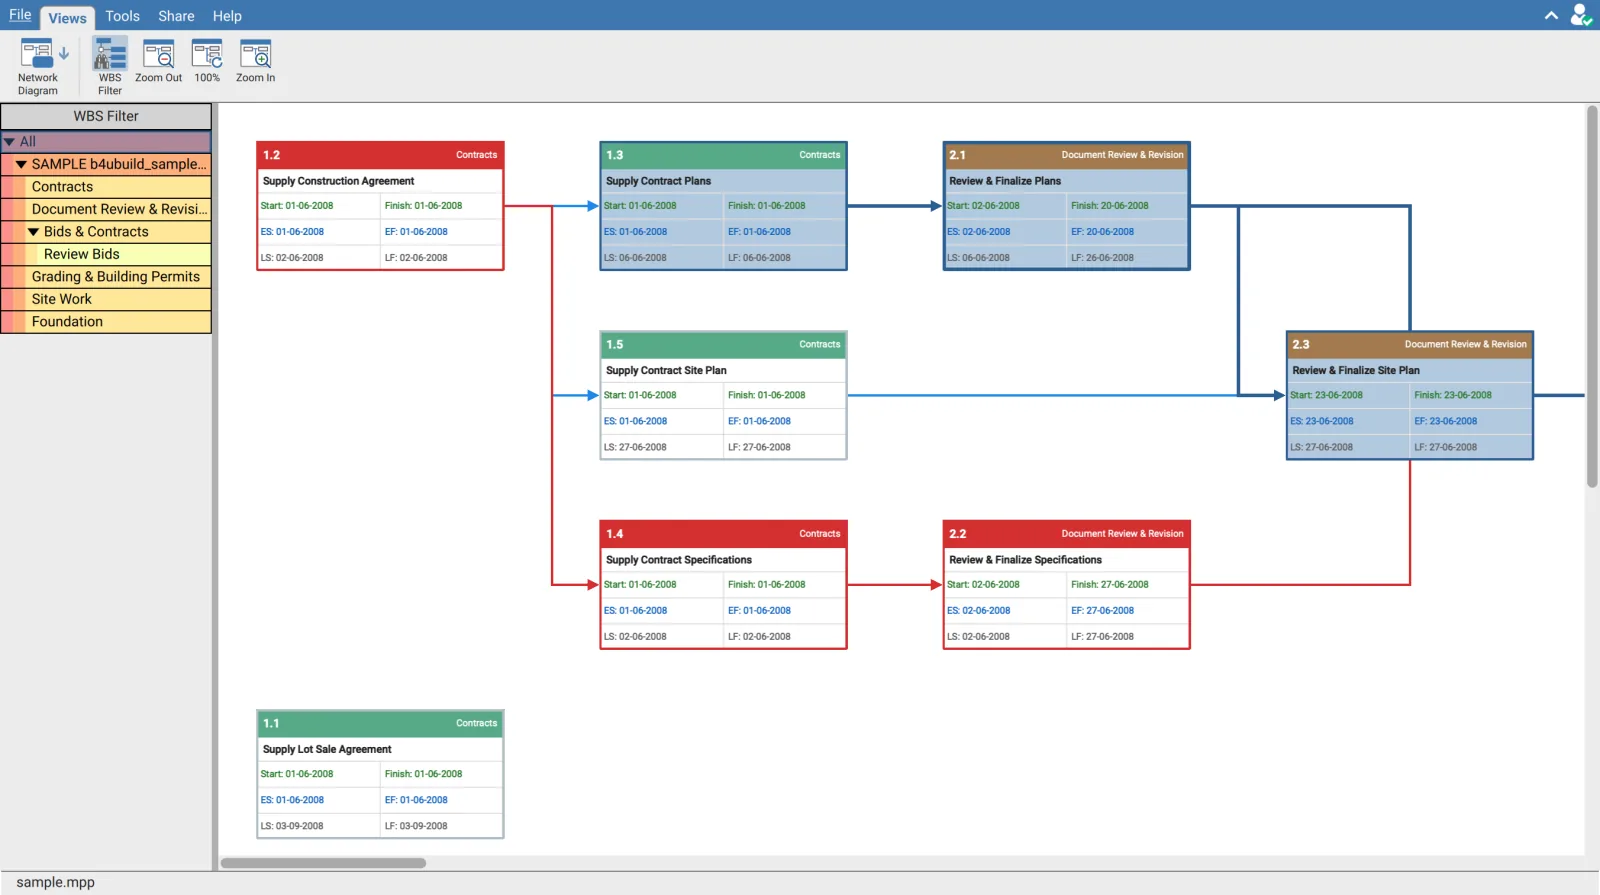Select task node 1.3 Supply Contract Plans
The width and height of the screenshot is (1600, 895).
pos(723,206)
